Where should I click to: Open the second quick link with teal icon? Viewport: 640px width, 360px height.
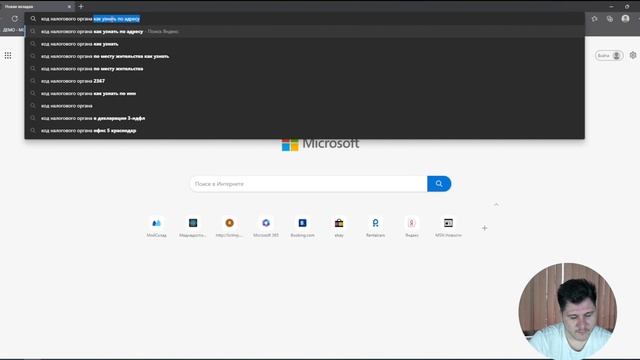coord(193,227)
